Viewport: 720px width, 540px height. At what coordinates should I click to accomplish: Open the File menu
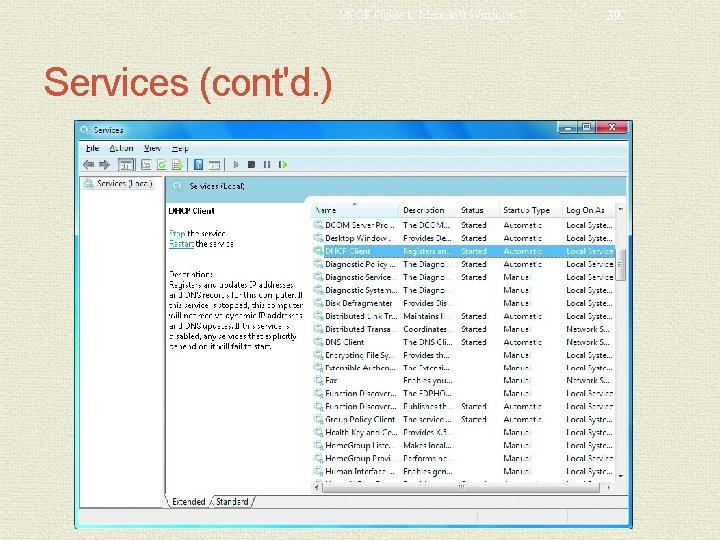point(92,148)
